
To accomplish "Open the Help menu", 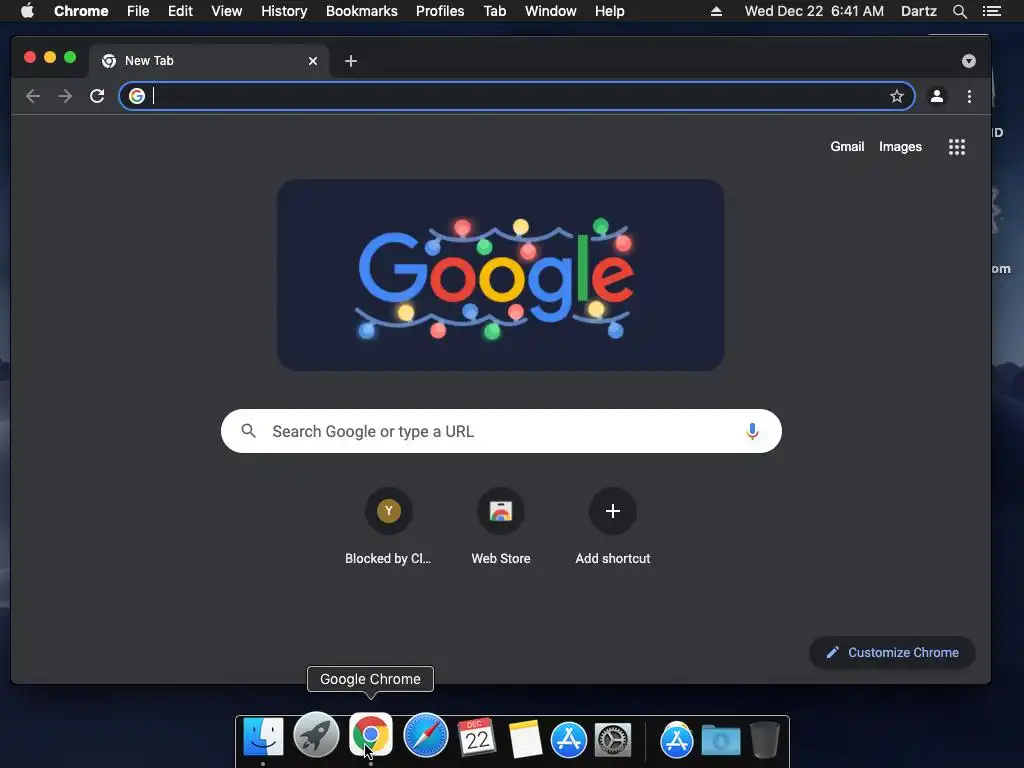I will (x=609, y=11).
